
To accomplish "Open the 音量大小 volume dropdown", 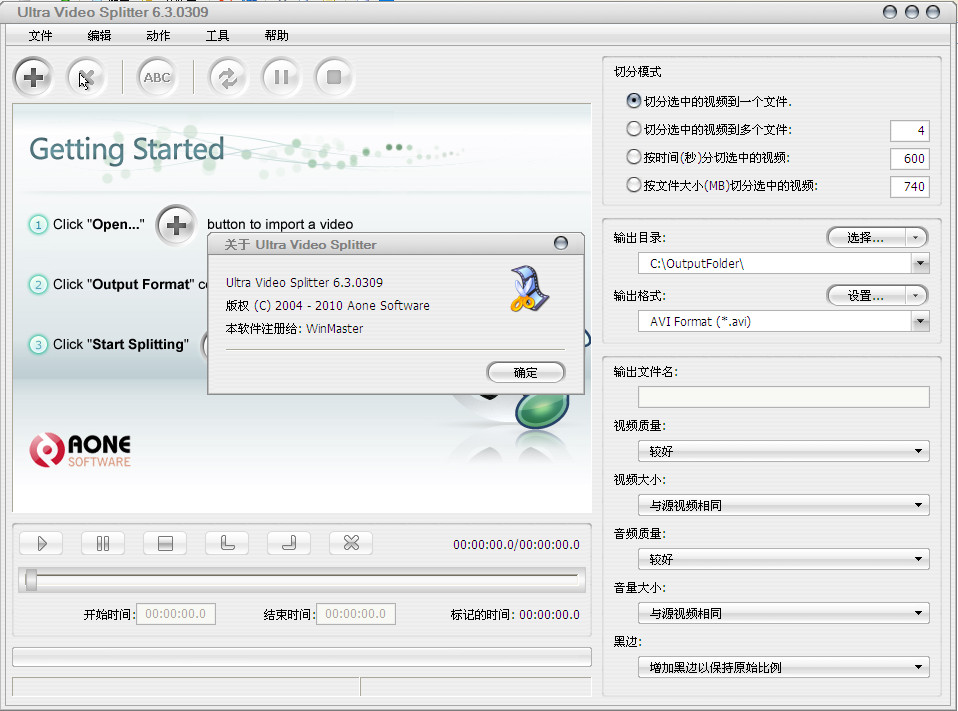I will point(784,613).
